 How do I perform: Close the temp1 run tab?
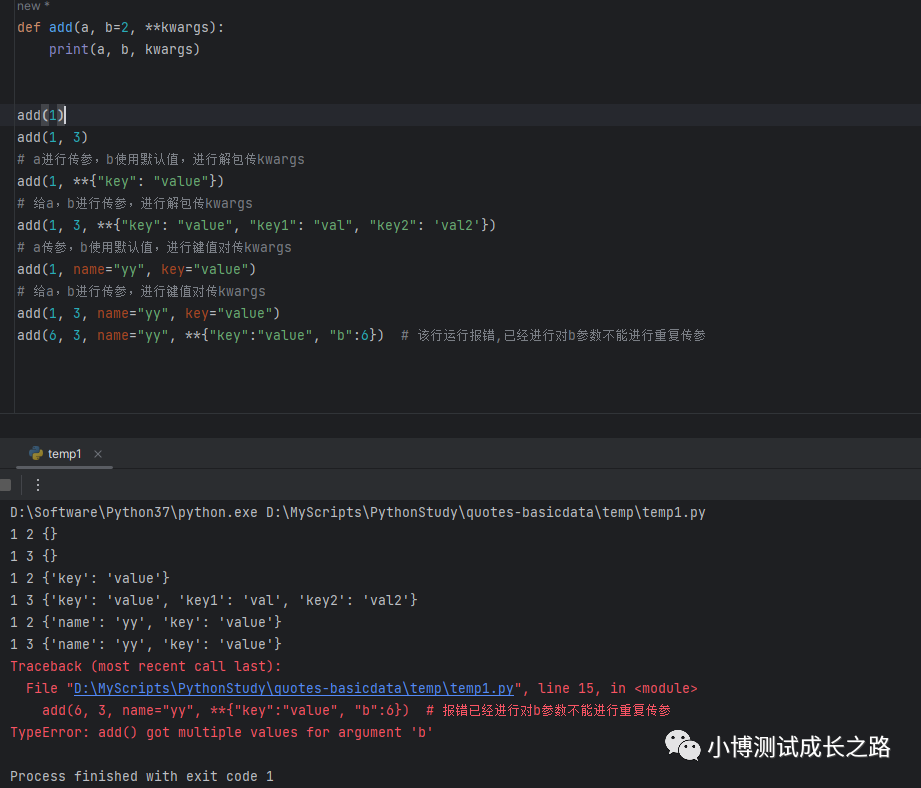pyautogui.click(x=98, y=454)
